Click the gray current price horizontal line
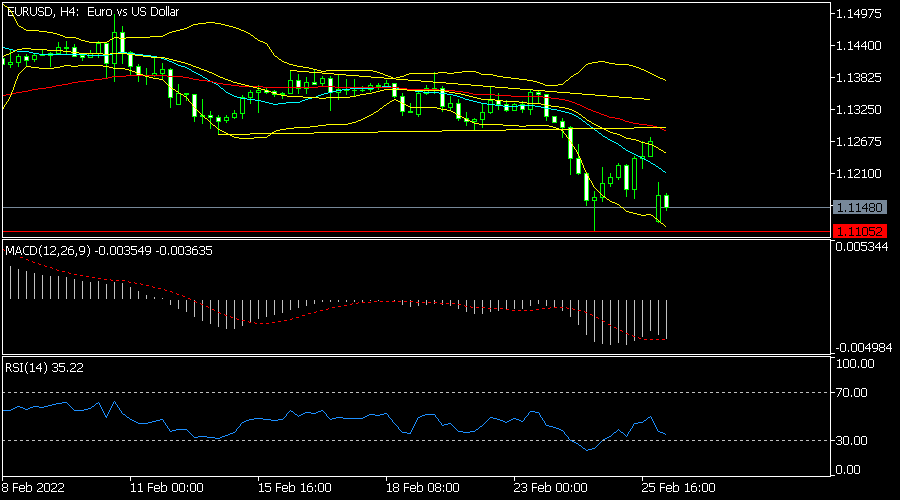Viewport: 900px width, 500px height. coord(416,207)
